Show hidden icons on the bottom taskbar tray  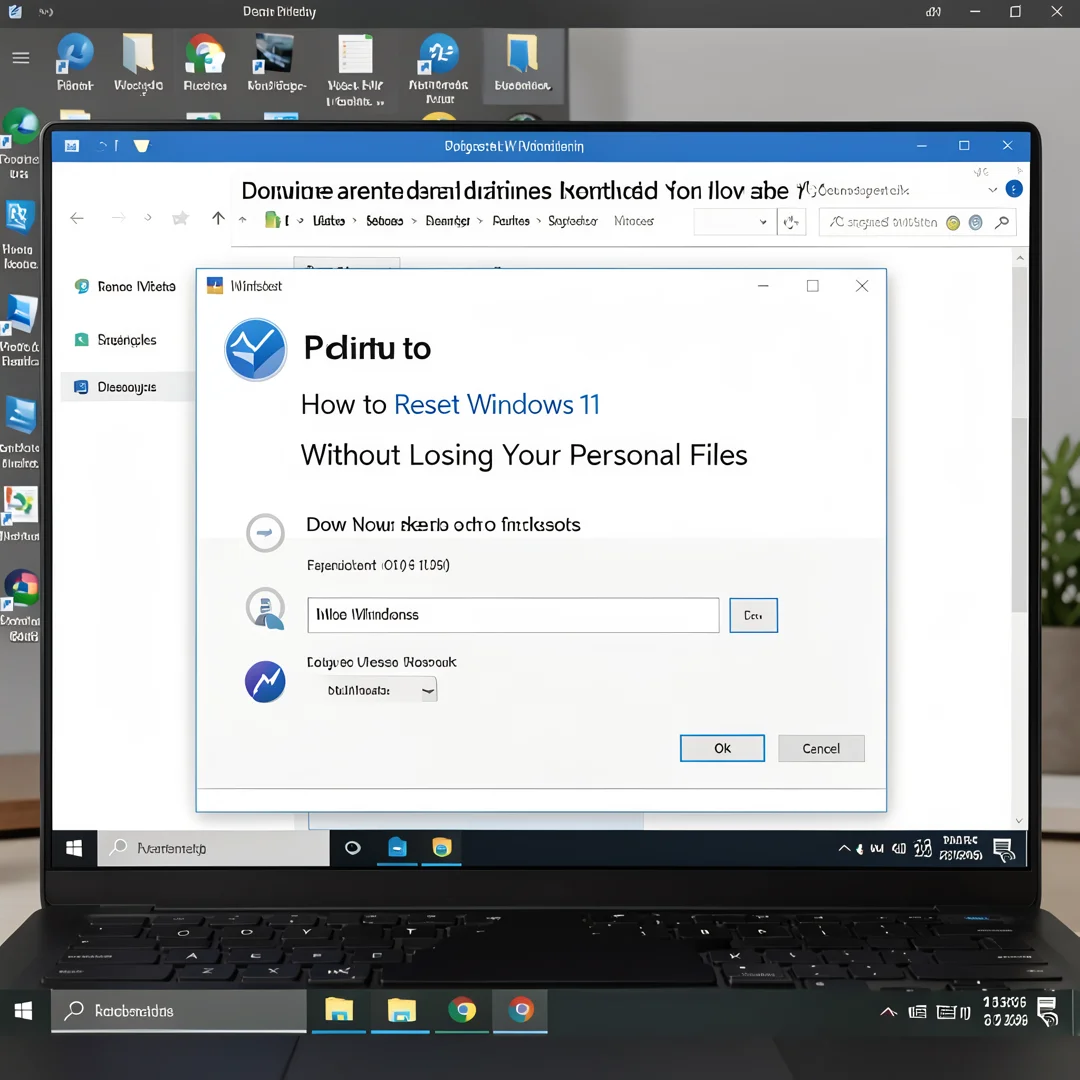889,1012
